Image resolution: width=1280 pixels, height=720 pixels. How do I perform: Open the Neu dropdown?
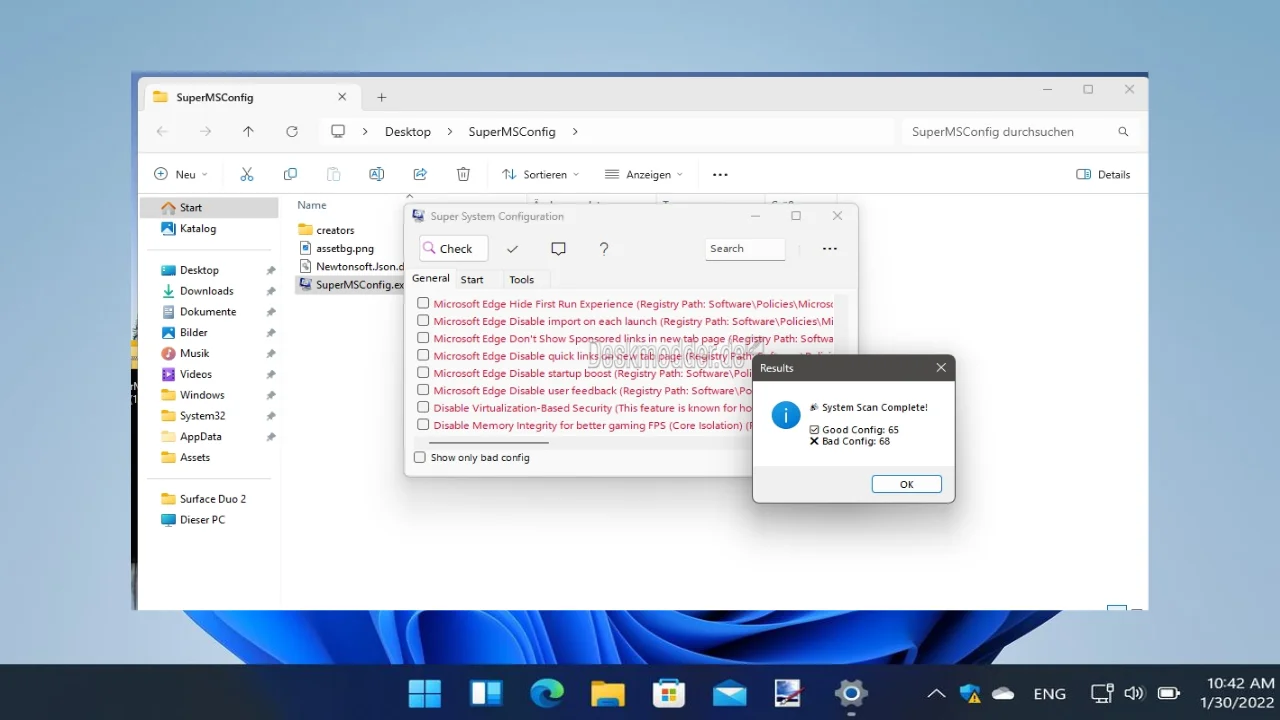[181, 174]
